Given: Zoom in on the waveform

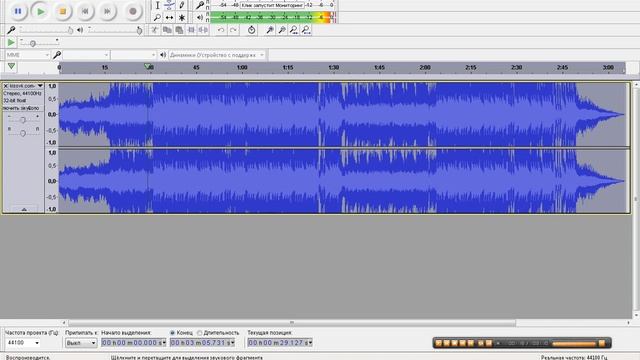Looking at the screenshot, I should pos(270,30).
